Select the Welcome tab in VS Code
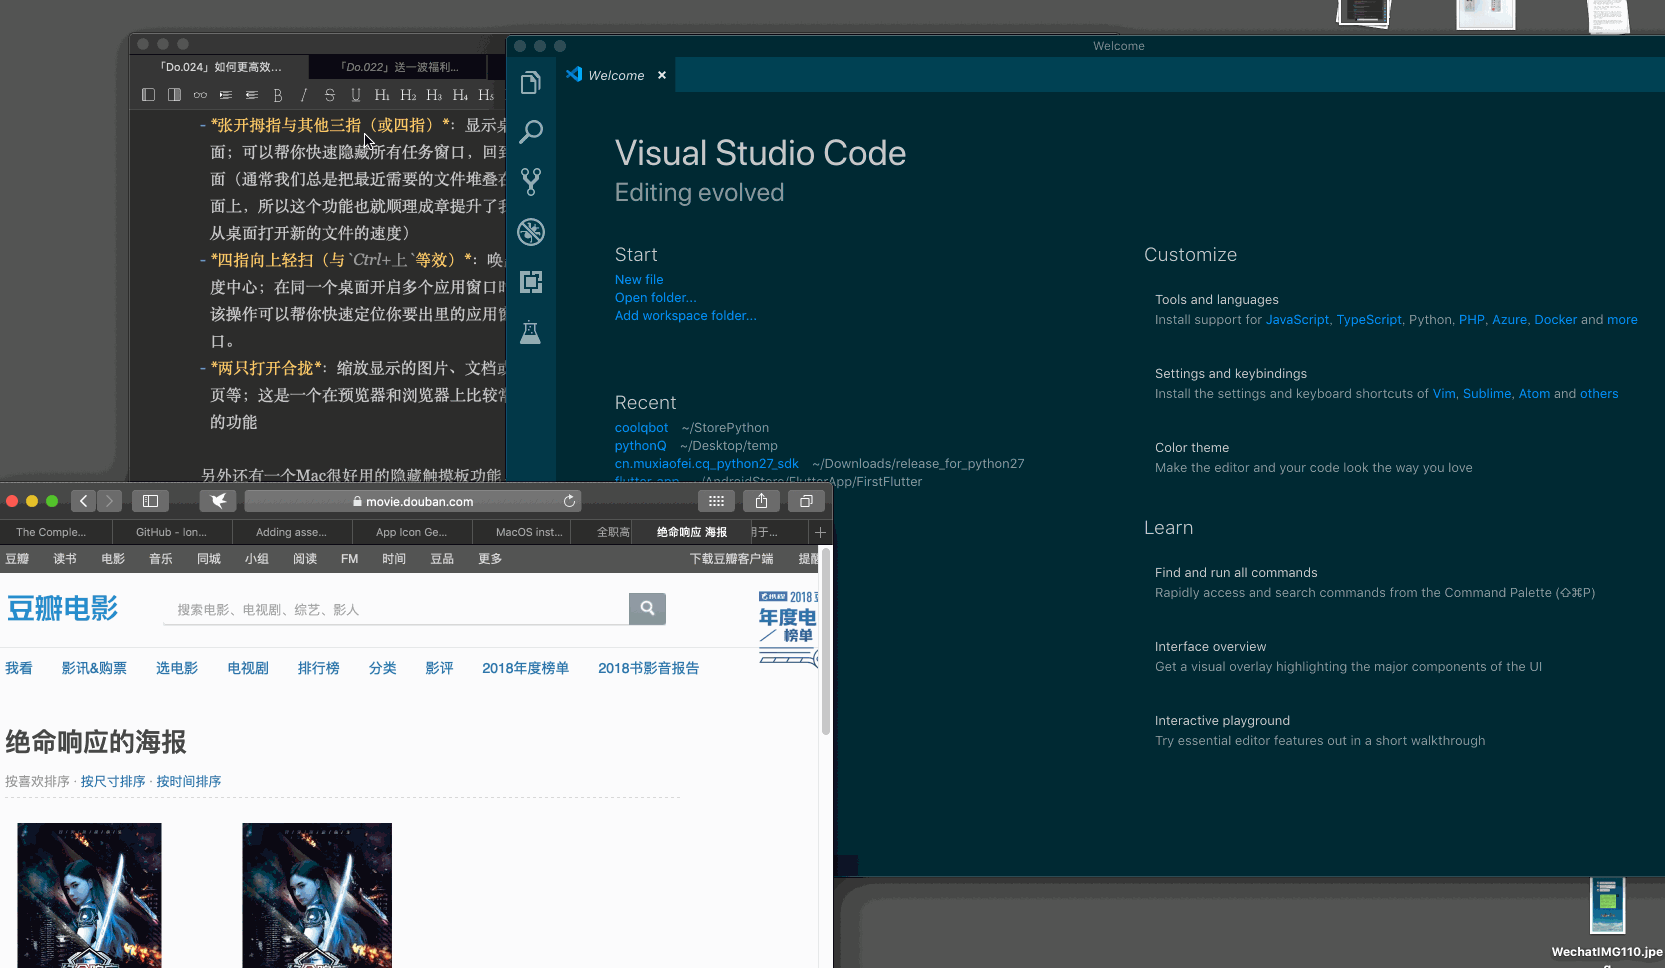Viewport: 1665px width, 968px height. click(x=616, y=75)
